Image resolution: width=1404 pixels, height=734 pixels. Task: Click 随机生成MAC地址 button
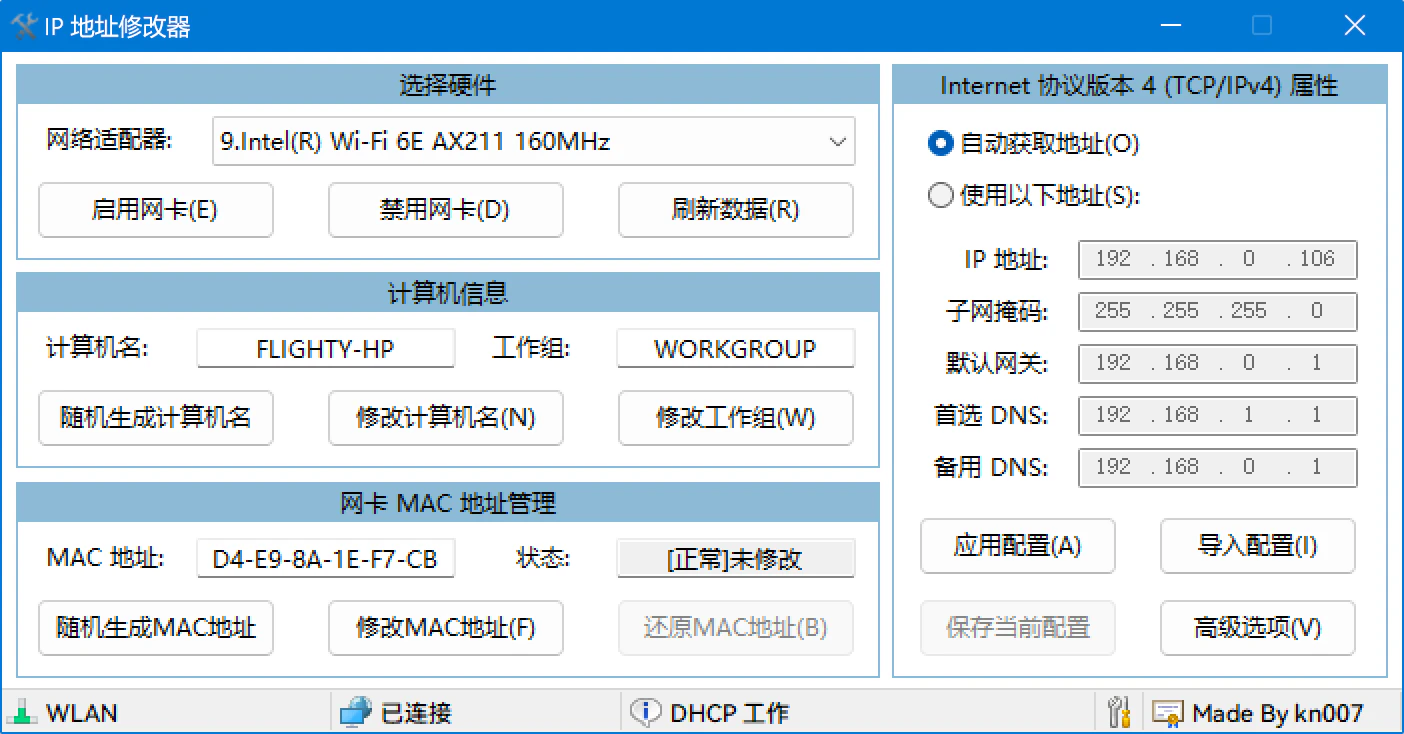point(156,628)
